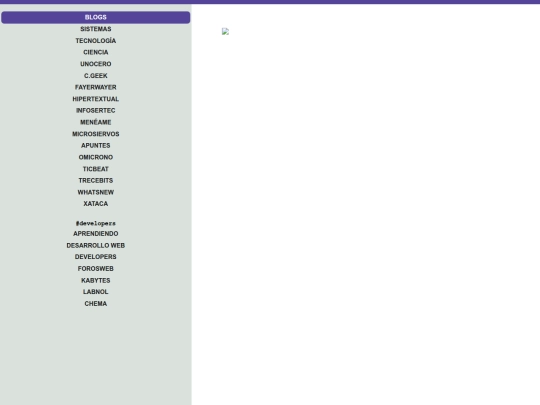Viewport: 540px width, 405px height.
Task: Go to the CIENCIA category
Action: (x=95, y=52)
